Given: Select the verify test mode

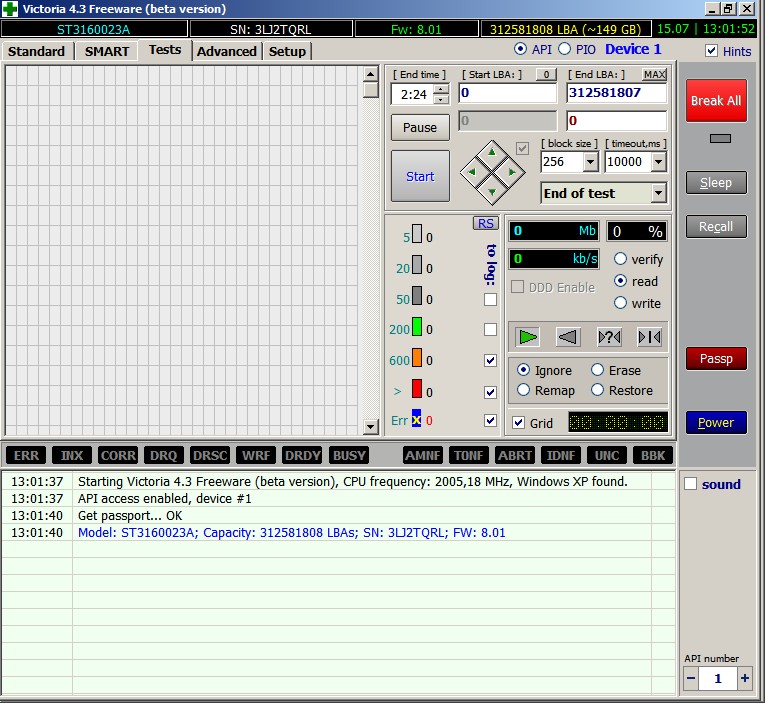Looking at the screenshot, I should tap(620, 259).
